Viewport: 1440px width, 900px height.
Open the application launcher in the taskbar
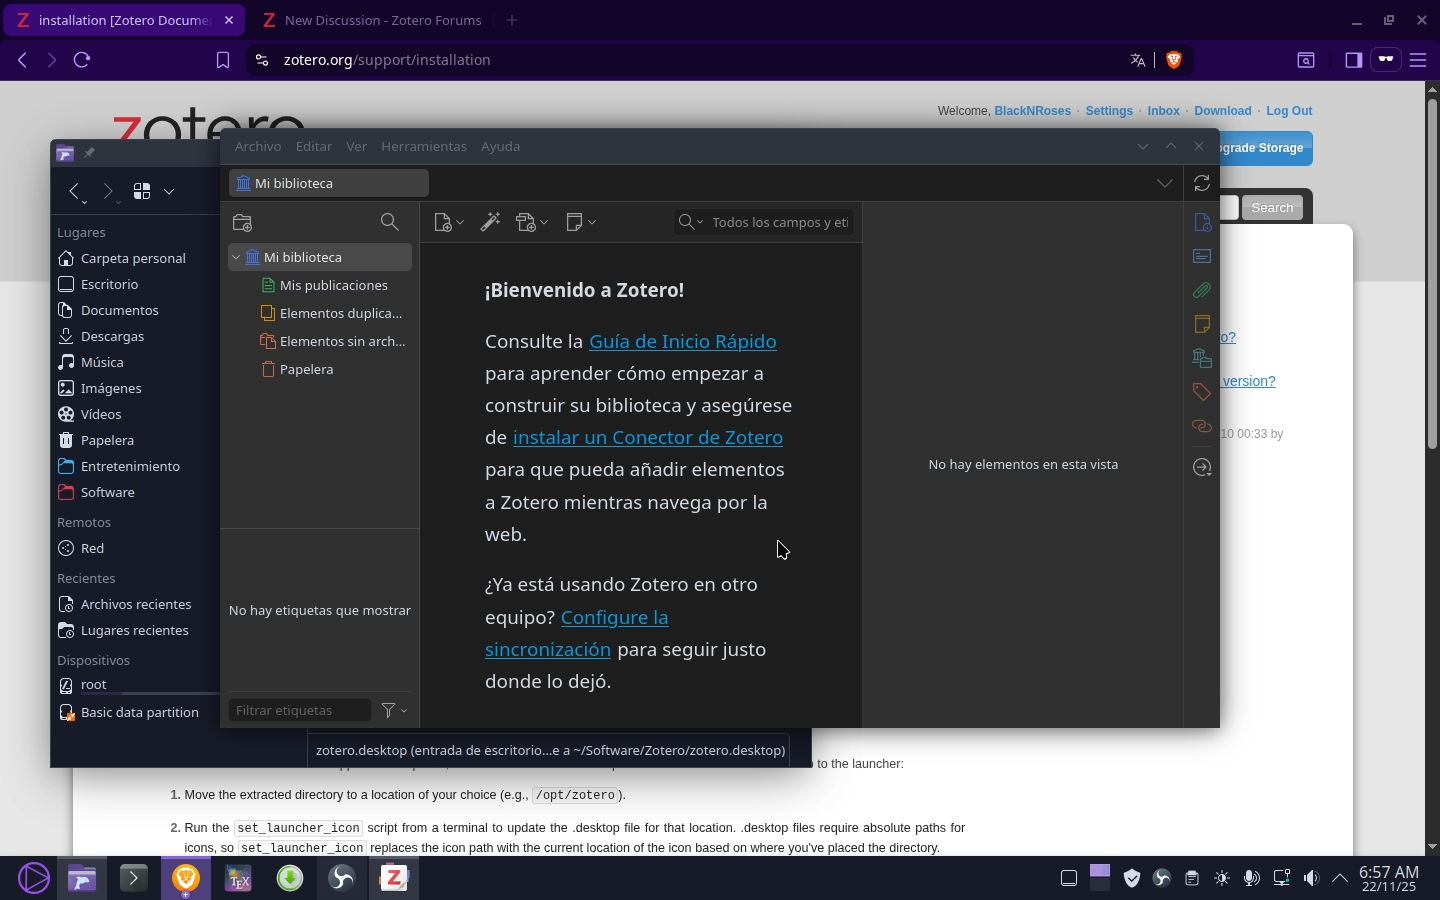[x=34, y=878]
